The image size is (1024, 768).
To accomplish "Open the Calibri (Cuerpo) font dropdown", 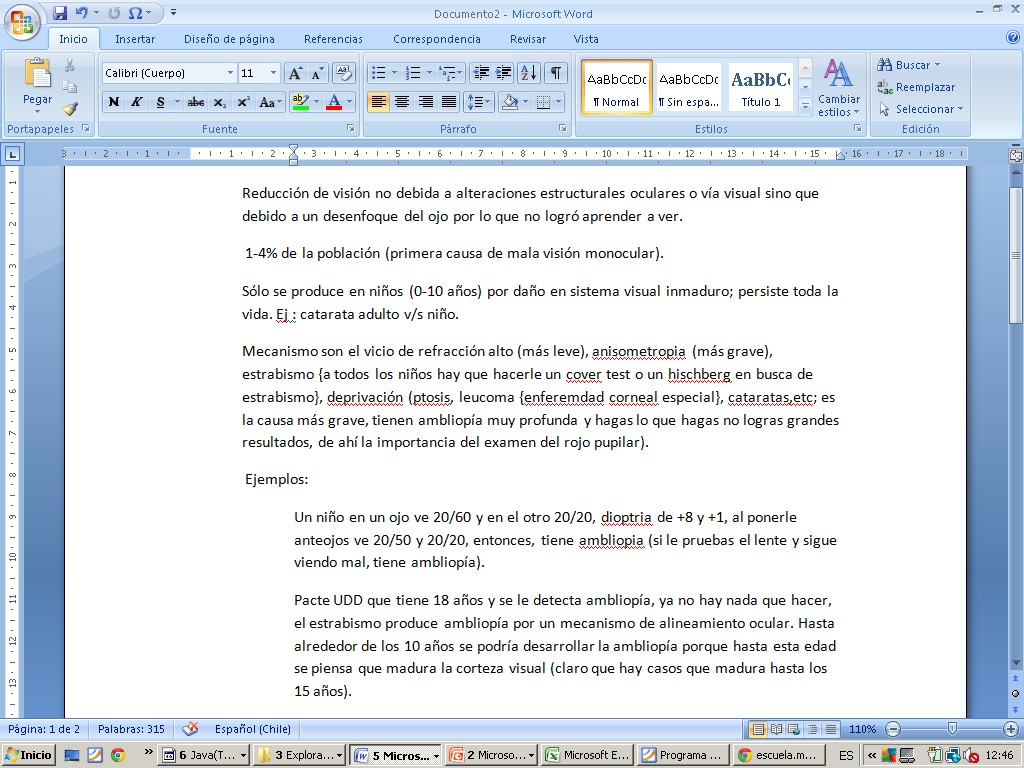I will click(230, 73).
